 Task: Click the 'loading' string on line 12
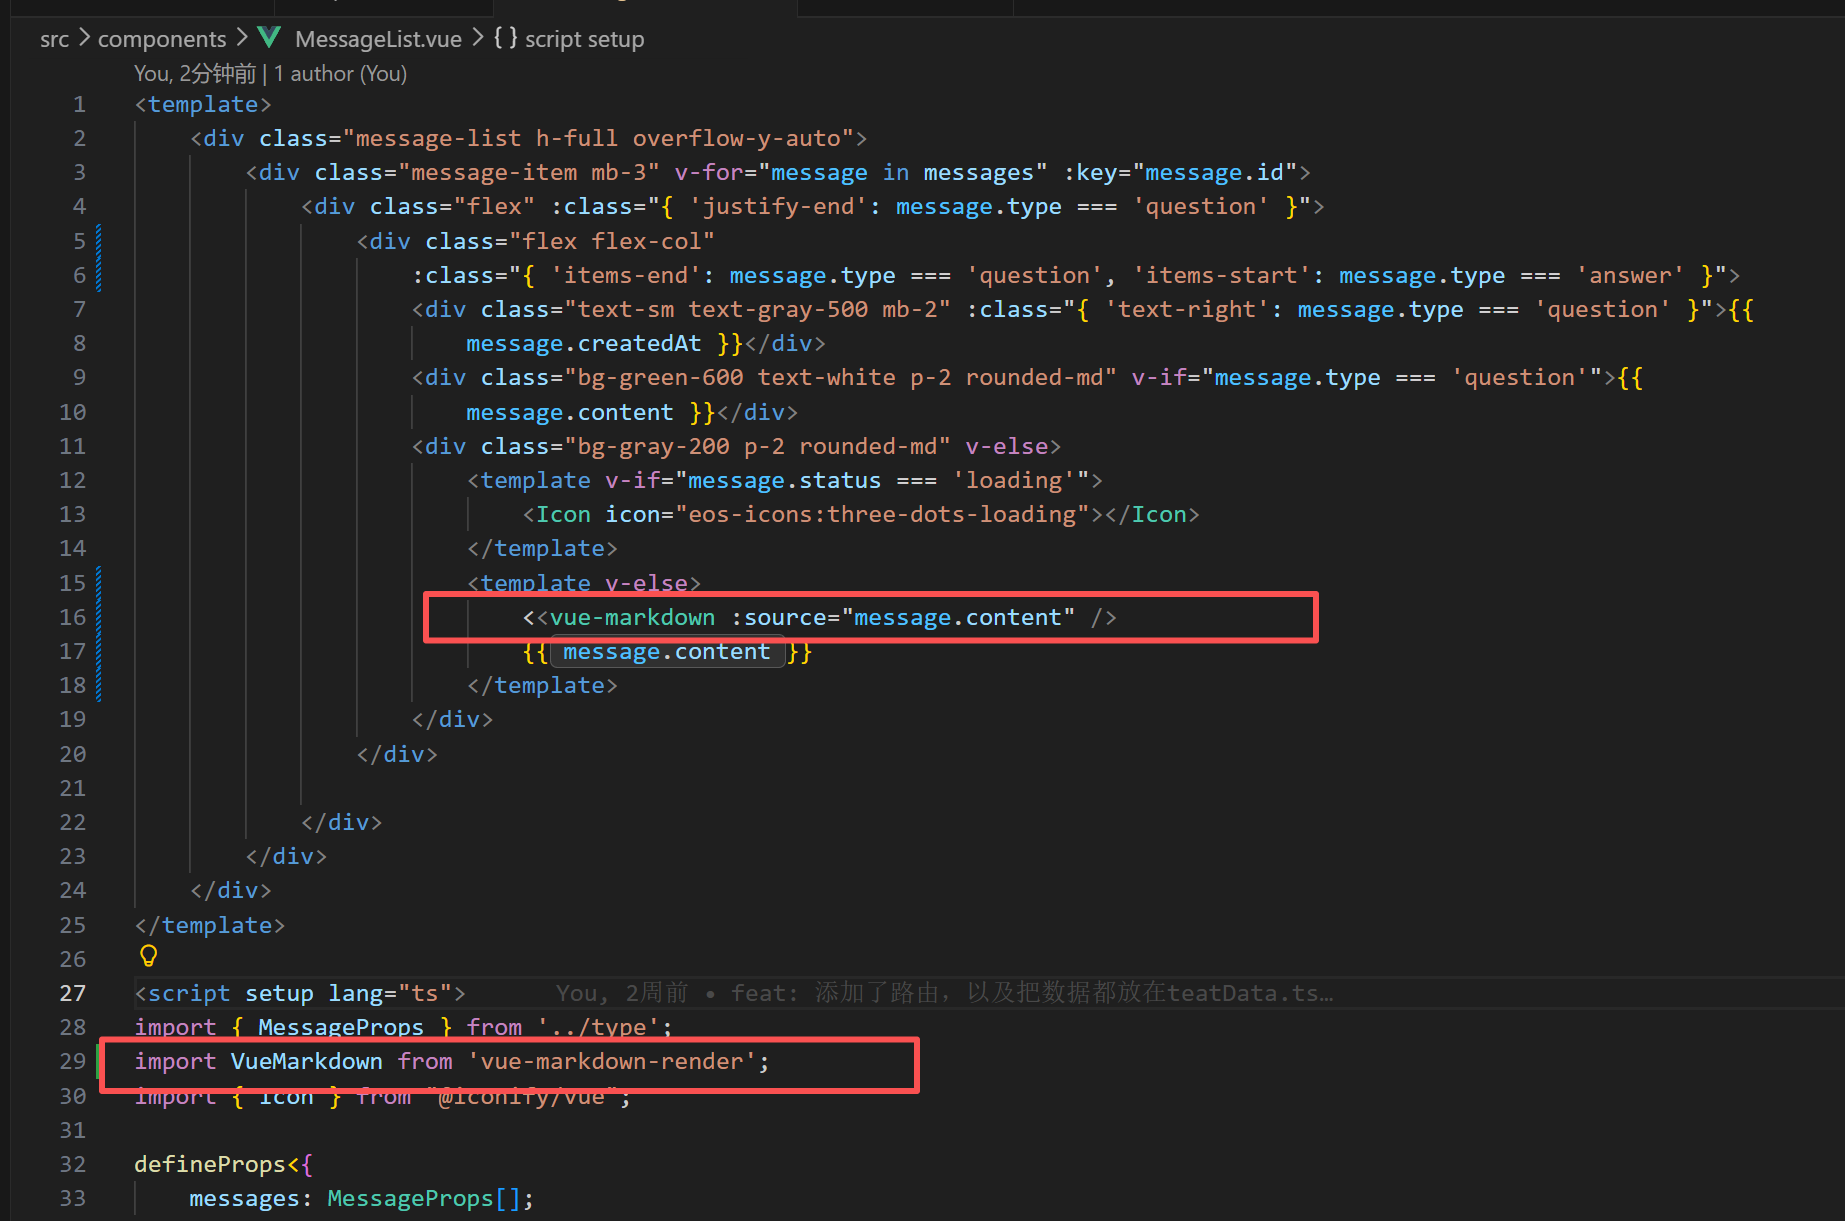[x=1014, y=480]
